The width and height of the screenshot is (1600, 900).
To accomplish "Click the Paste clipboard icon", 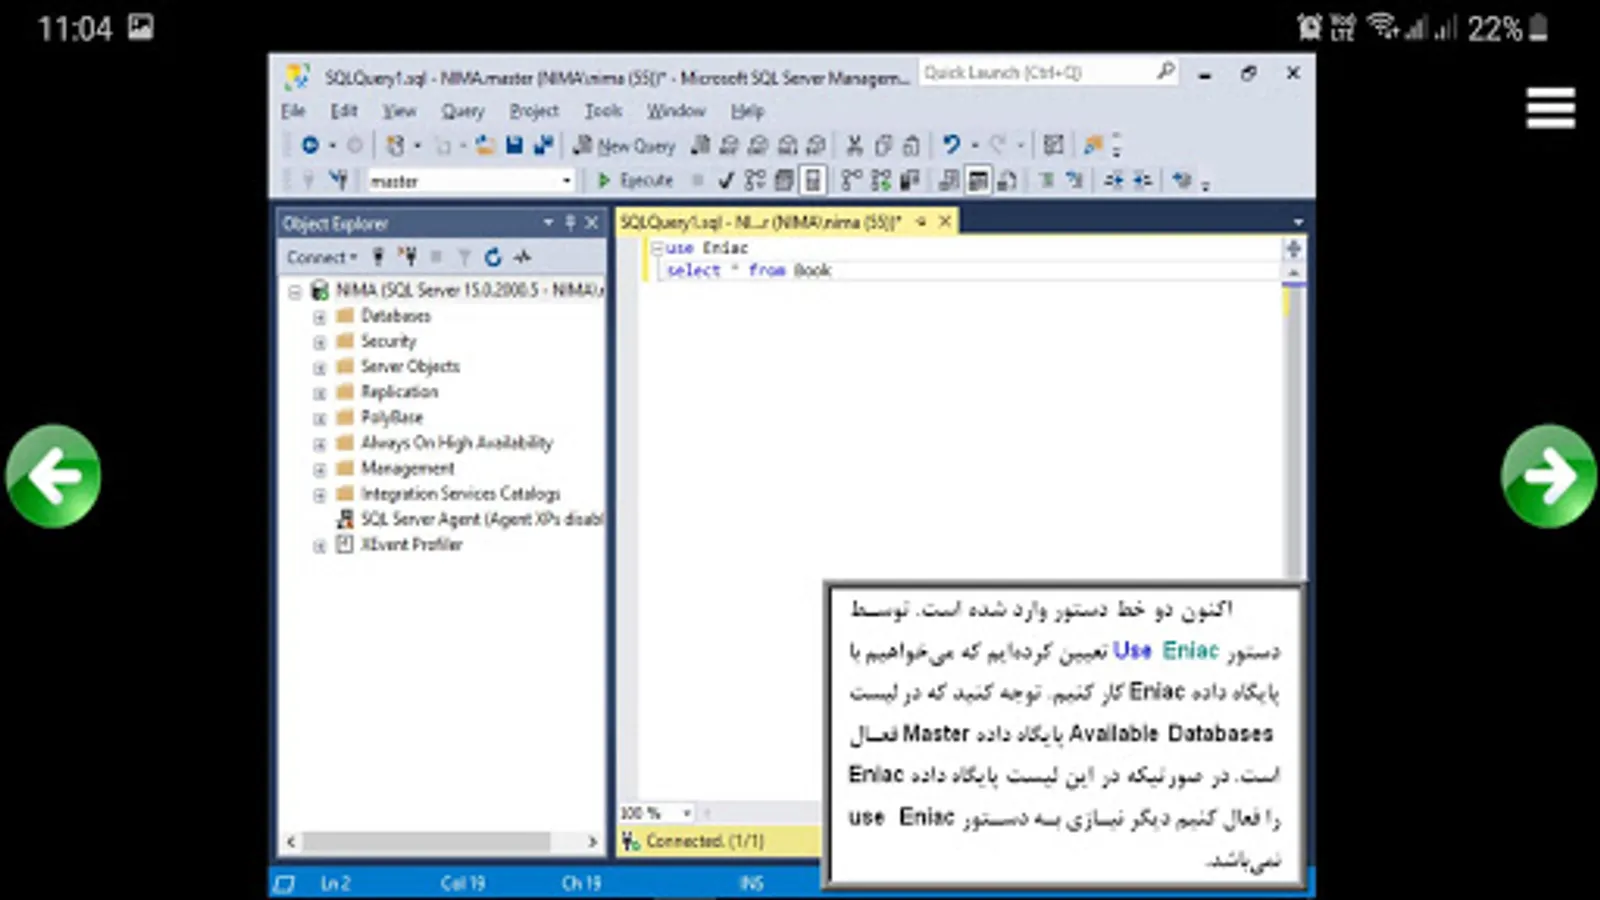I will pyautogui.click(x=911, y=145).
